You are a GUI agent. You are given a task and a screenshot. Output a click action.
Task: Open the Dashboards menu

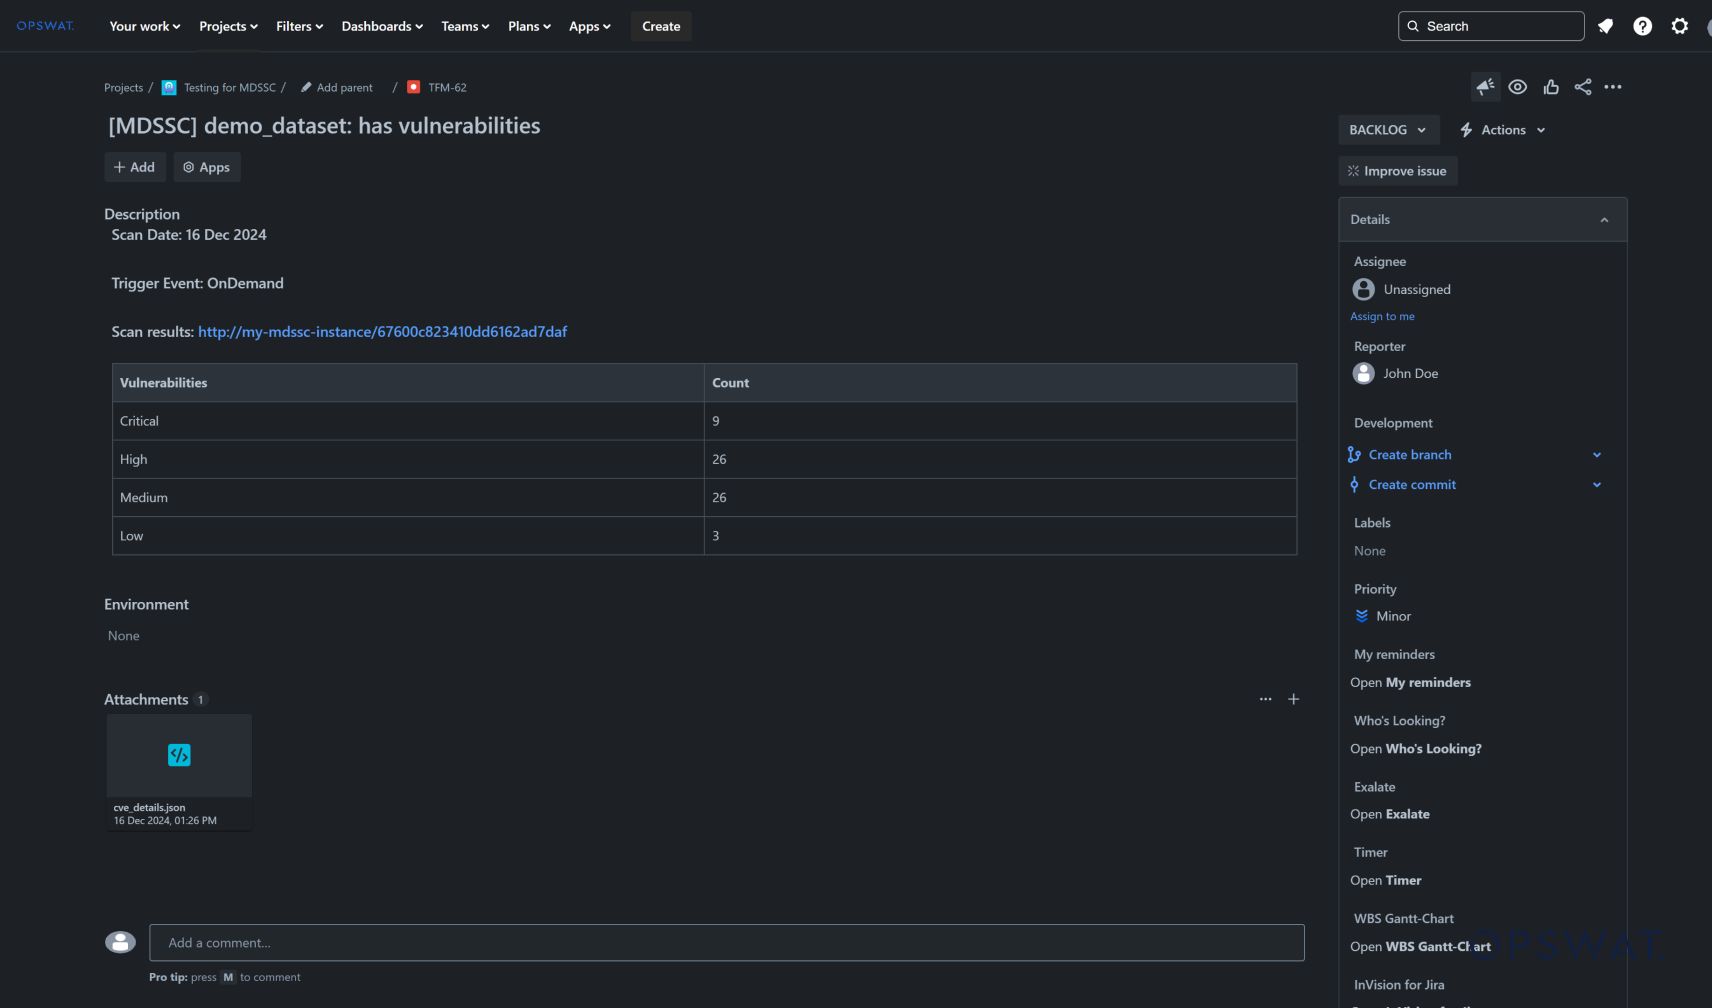tap(382, 26)
